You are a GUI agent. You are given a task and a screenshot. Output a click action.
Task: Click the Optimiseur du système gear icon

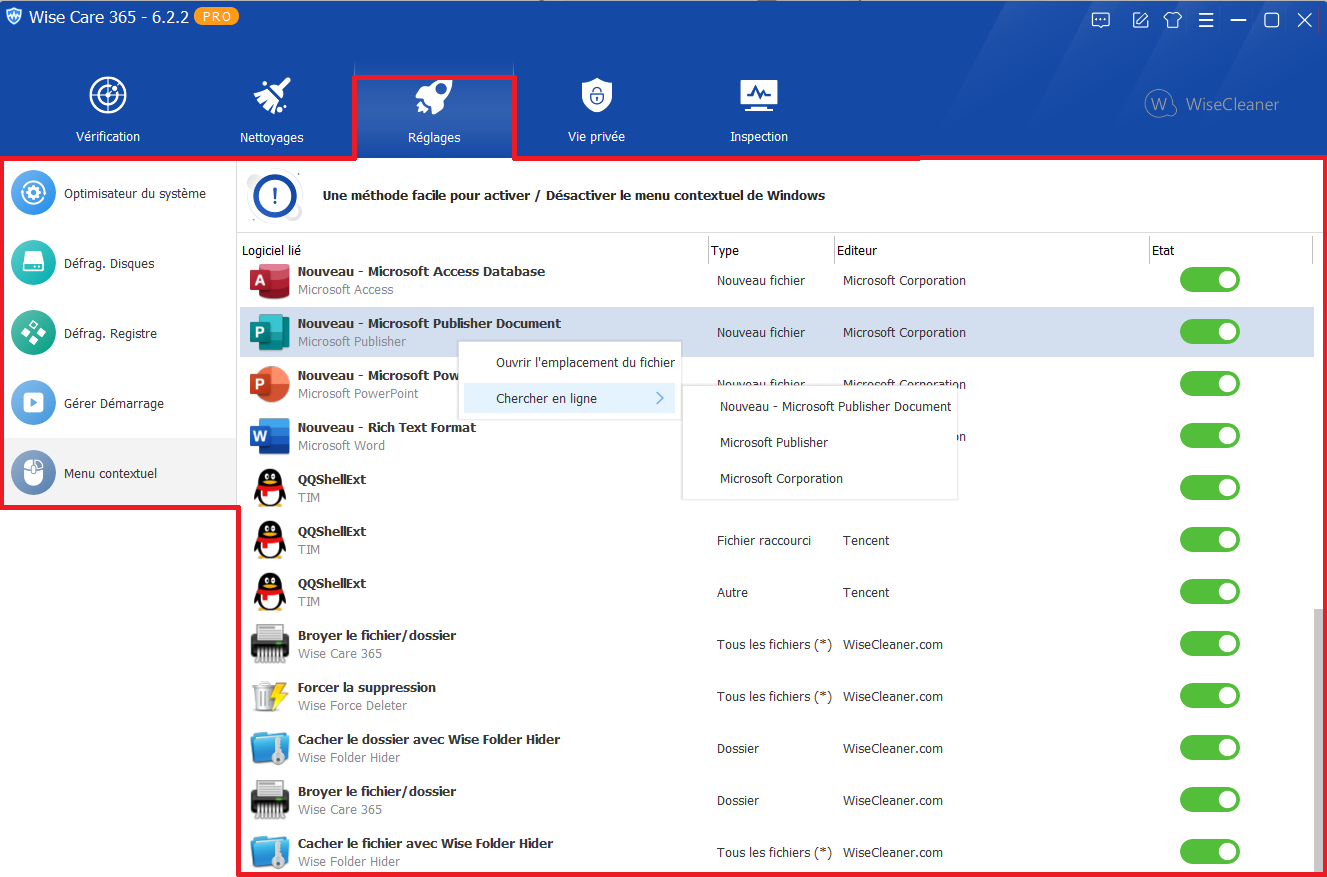pyautogui.click(x=34, y=193)
